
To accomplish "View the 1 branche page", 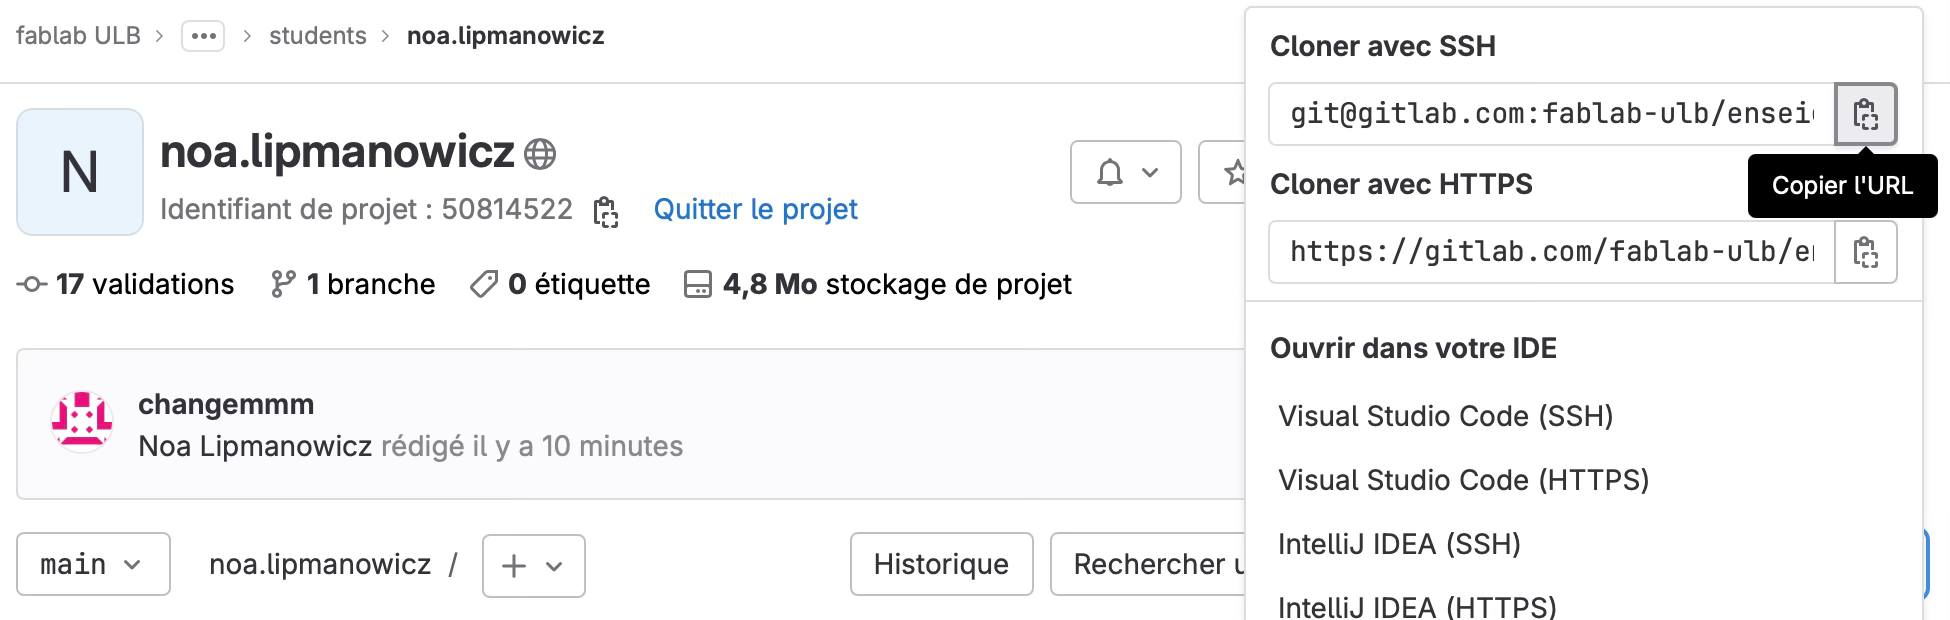I will coord(353,285).
